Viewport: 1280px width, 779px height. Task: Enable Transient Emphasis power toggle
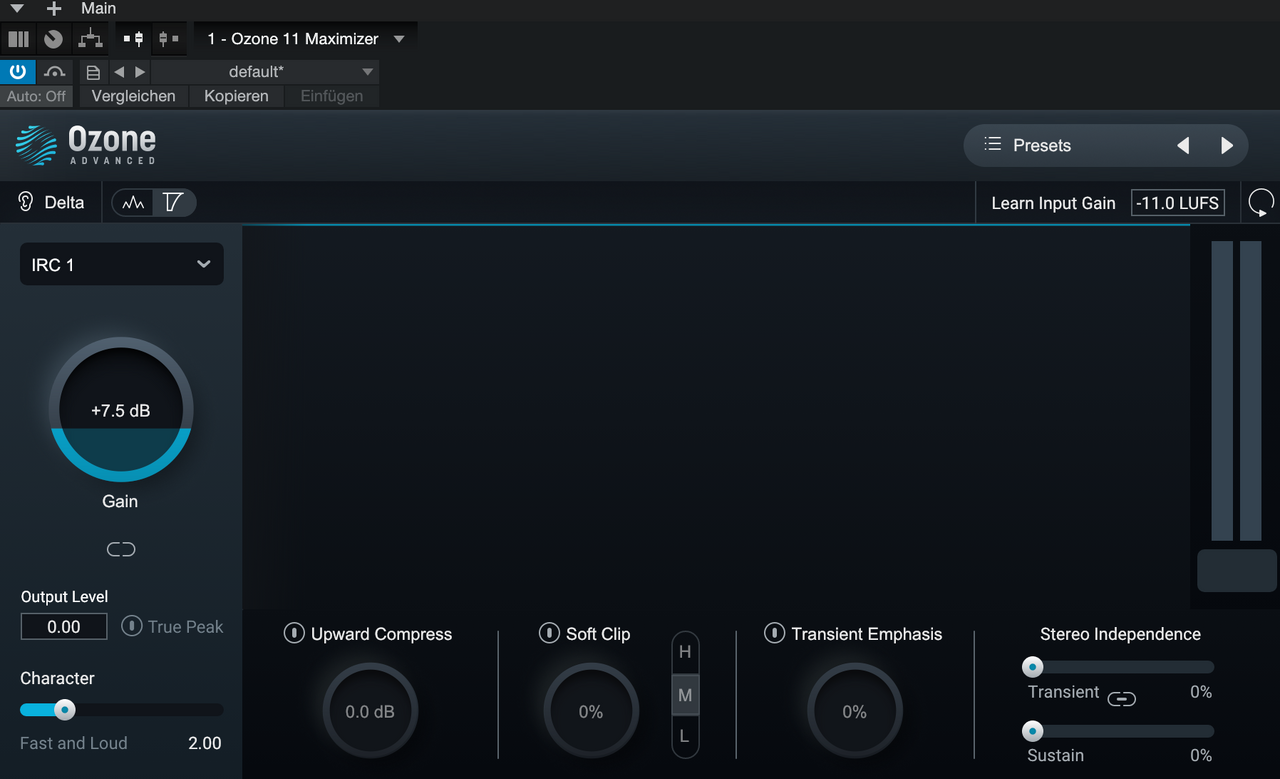[774, 633]
